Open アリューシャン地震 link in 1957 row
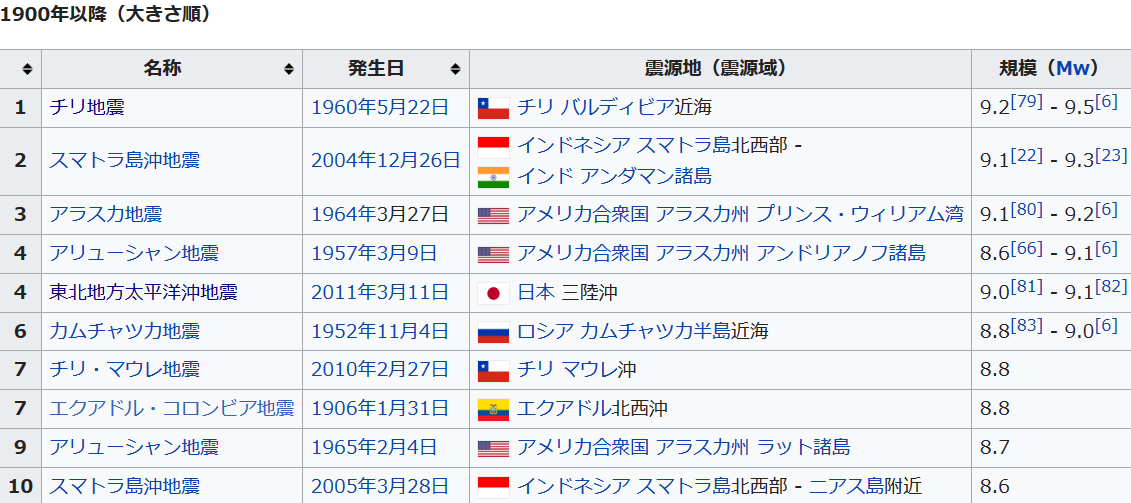1131x503 pixels. point(133,254)
